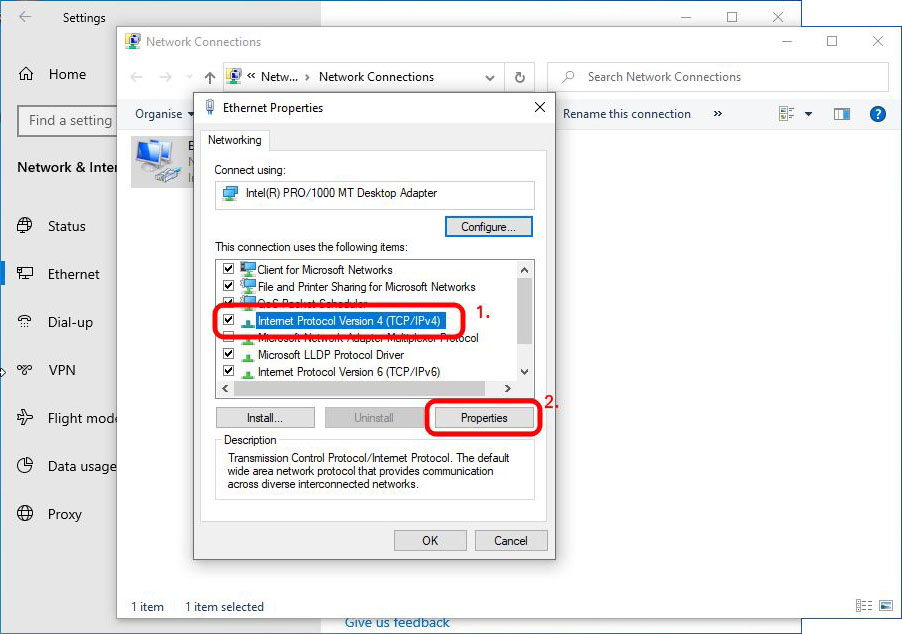Select the Networking tab
This screenshot has width=902, height=634.
(235, 140)
